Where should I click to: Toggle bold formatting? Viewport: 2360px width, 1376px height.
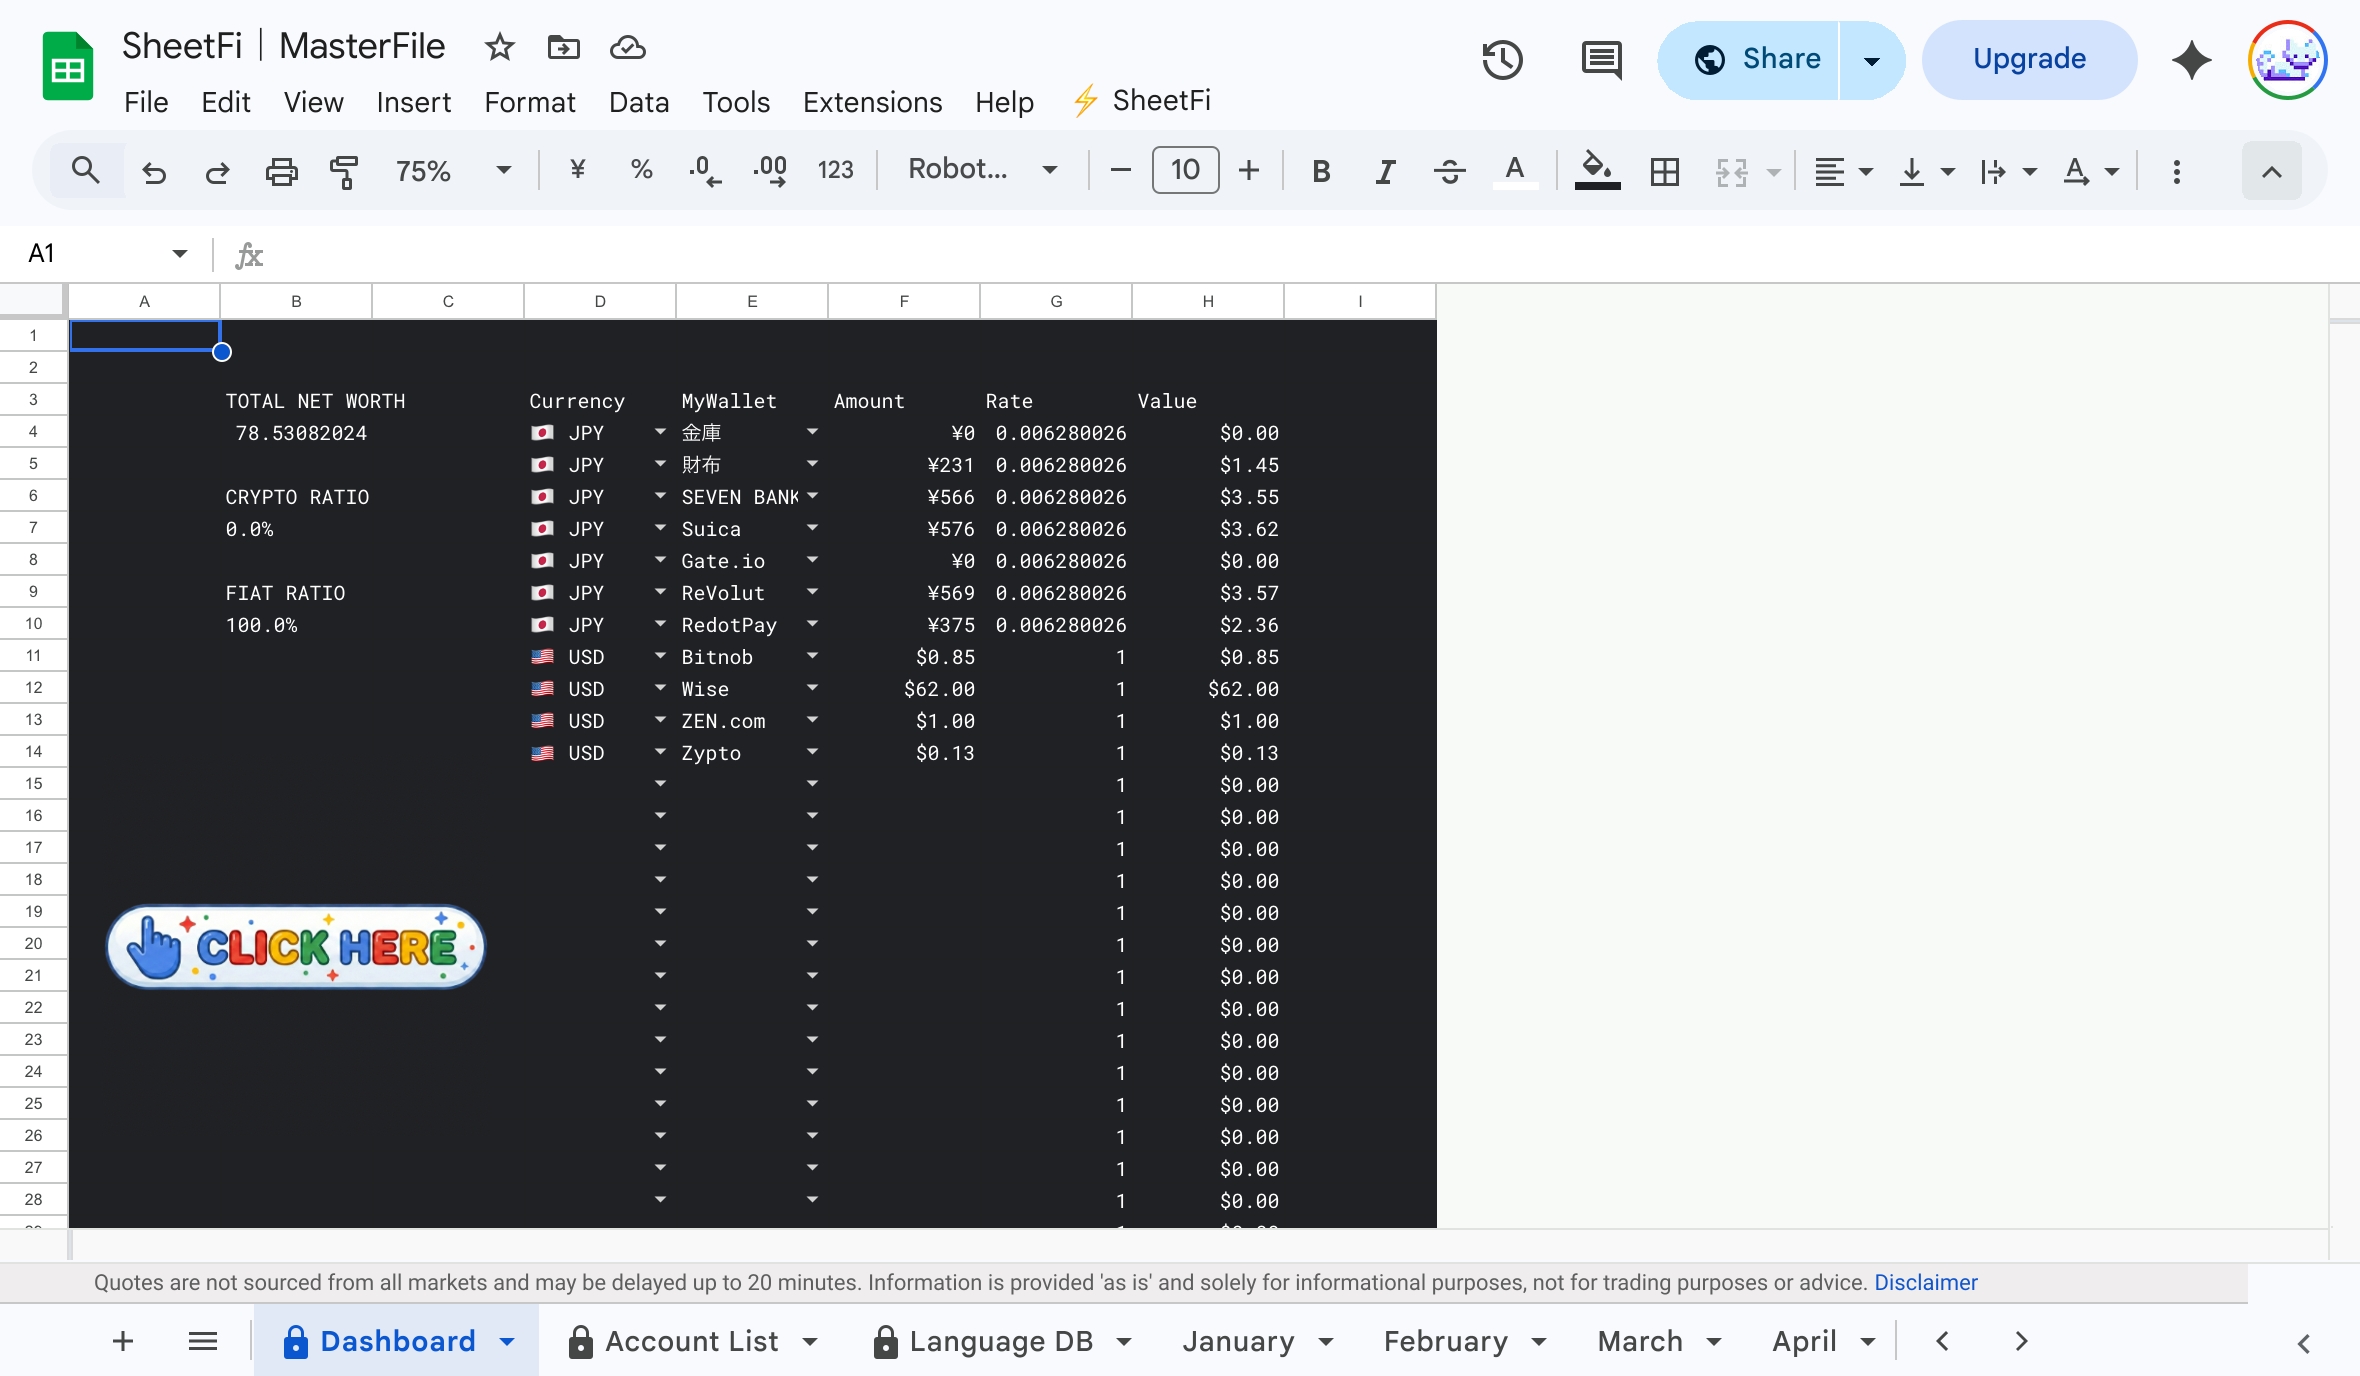coord(1321,171)
